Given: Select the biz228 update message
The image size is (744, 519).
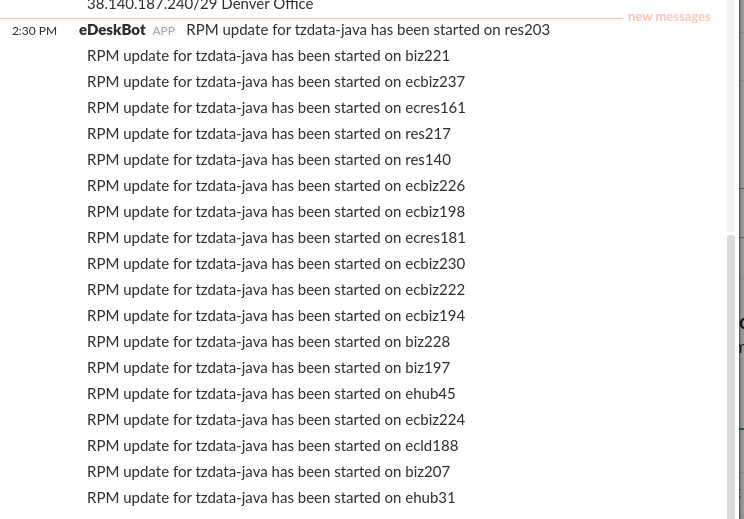Looking at the screenshot, I should pyautogui.click(x=268, y=342).
